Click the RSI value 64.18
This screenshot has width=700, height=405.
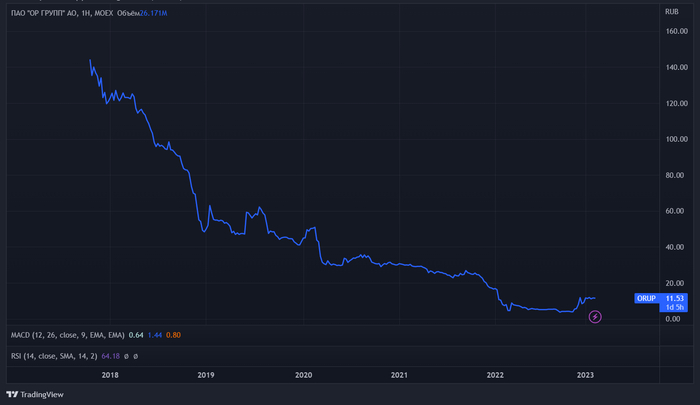point(110,356)
